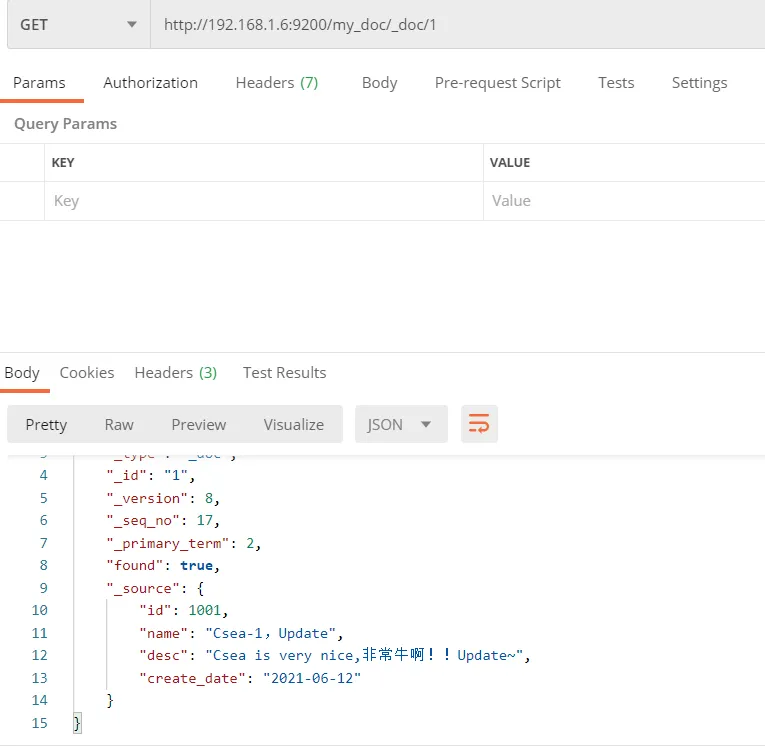
Task: Switch to Preview response view
Action: (x=198, y=424)
